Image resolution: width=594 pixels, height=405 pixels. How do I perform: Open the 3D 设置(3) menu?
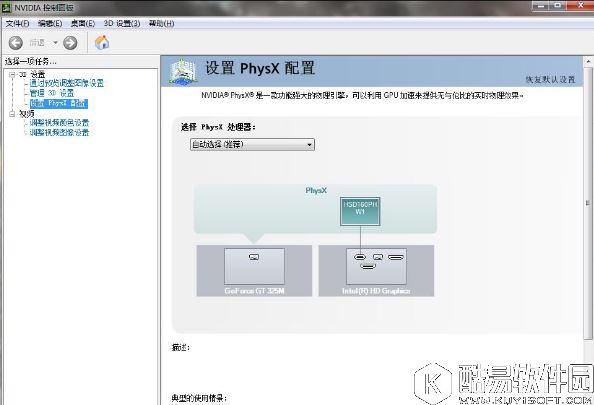[x=122, y=23]
